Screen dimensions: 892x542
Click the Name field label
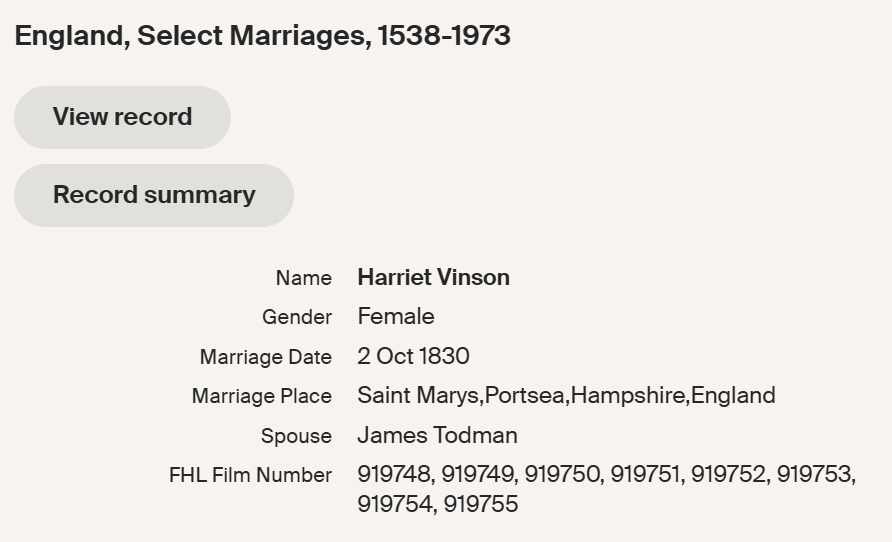(303, 279)
